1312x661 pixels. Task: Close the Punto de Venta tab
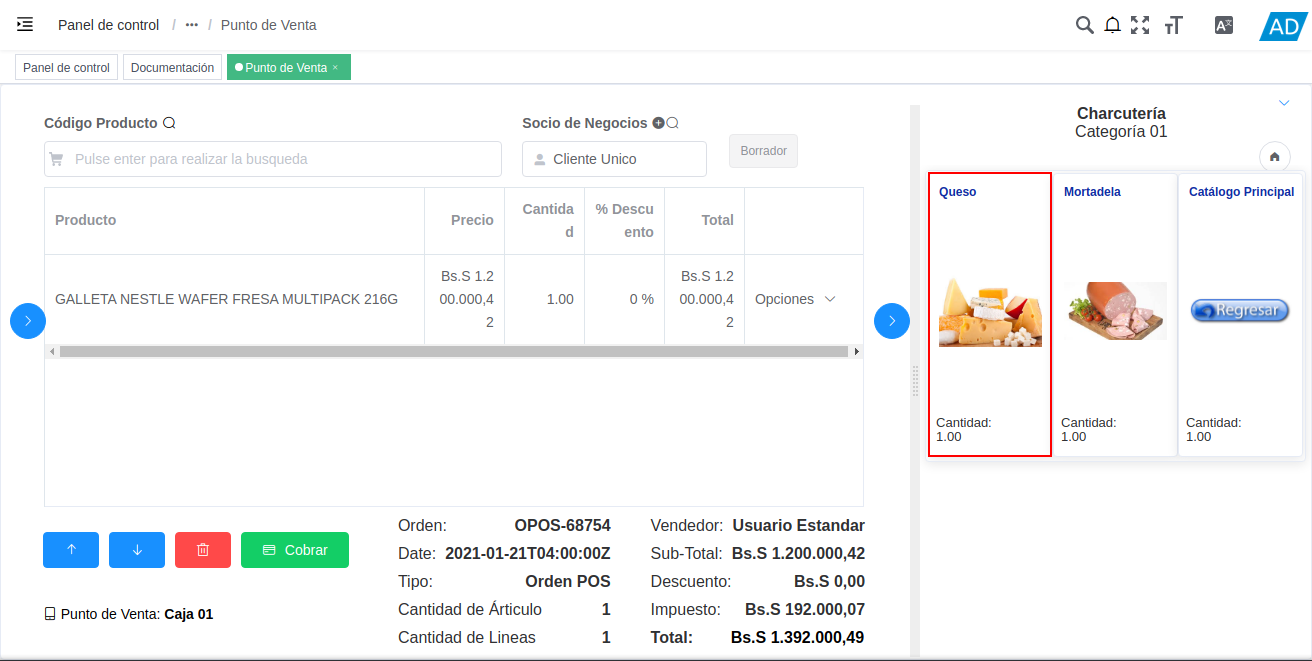click(x=335, y=68)
